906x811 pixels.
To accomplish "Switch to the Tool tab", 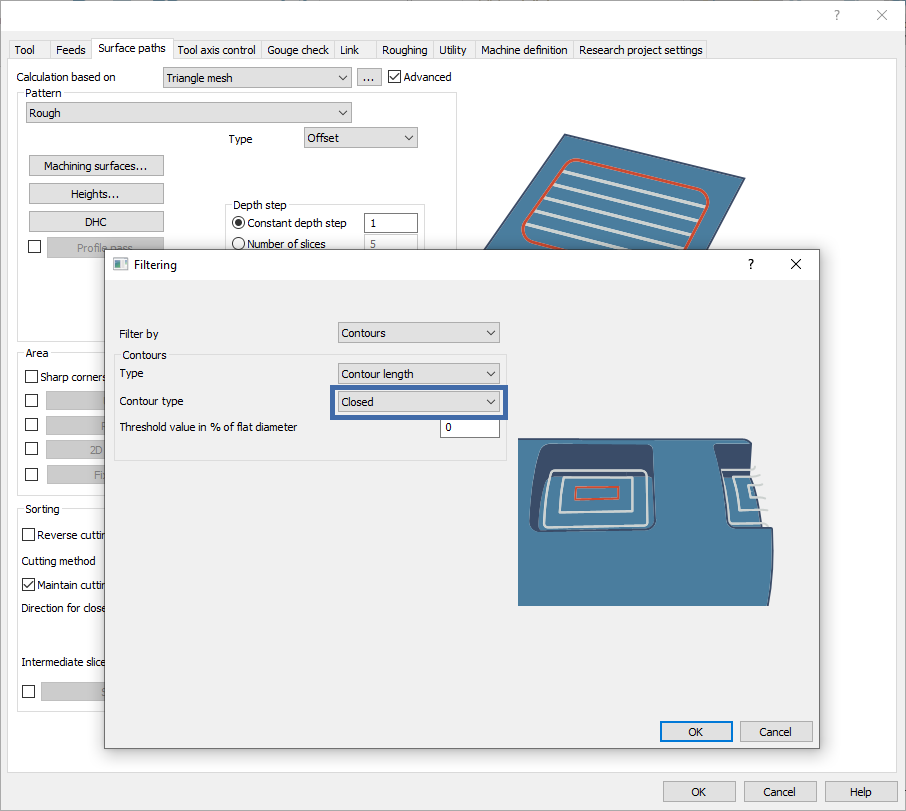I will pos(25,50).
